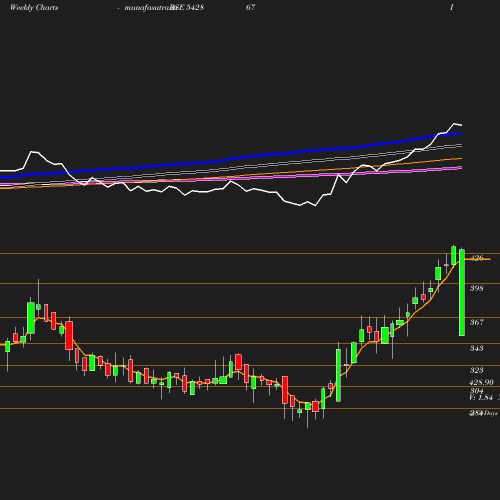The image size is (500, 500).
Task: Click the "Days" label at axis bottom
Action: [x=490, y=413]
